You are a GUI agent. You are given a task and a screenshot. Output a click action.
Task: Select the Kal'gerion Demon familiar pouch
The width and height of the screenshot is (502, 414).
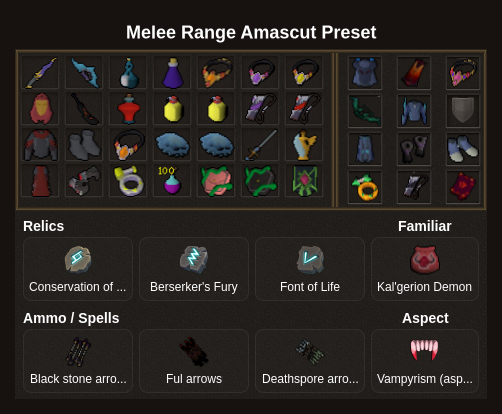pos(425,269)
